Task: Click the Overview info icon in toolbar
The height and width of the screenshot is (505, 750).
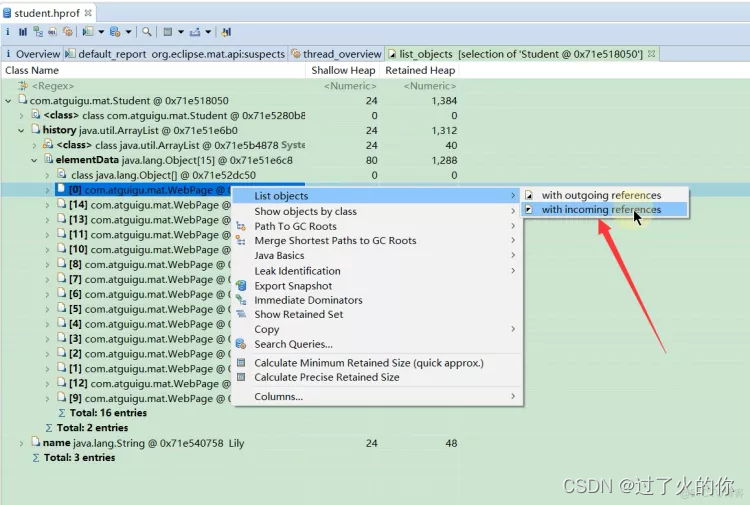Action: [8, 32]
